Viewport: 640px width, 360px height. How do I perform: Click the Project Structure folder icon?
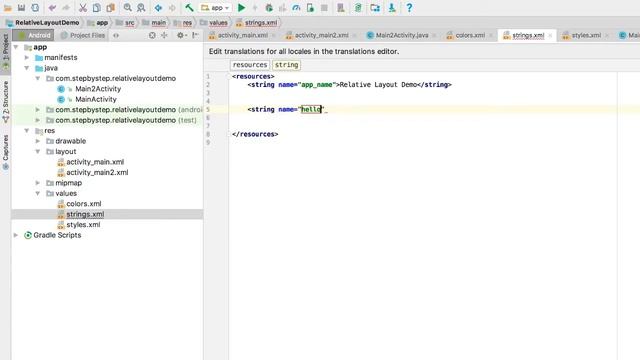(375, 7)
